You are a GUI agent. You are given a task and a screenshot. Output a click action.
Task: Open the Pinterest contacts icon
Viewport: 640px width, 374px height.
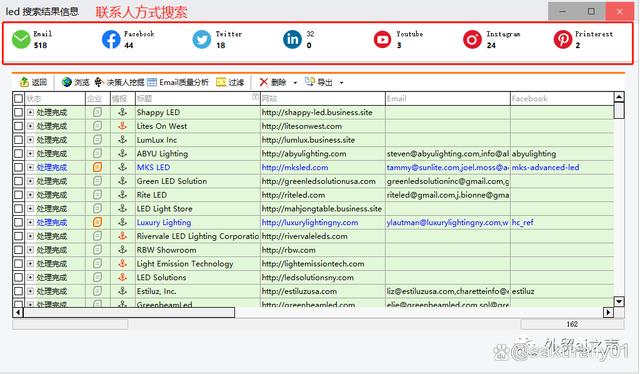pos(563,39)
